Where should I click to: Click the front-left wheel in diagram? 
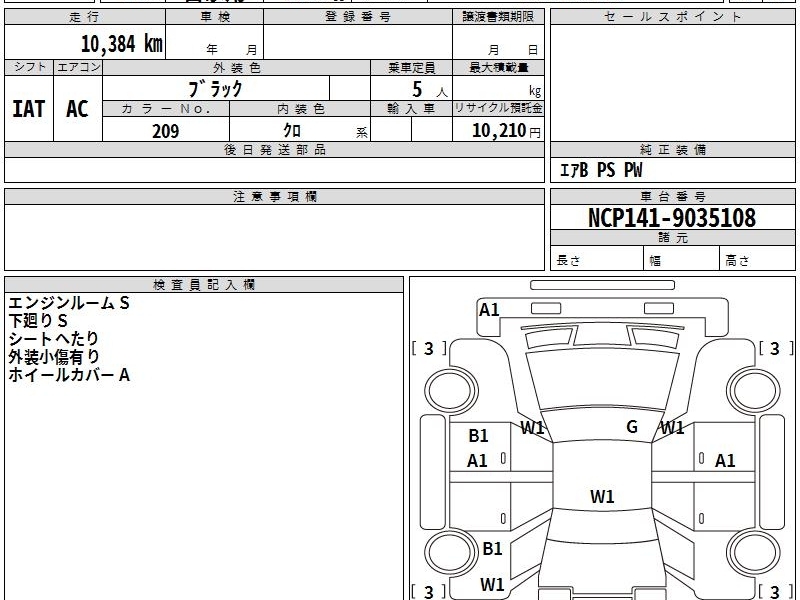point(451,391)
